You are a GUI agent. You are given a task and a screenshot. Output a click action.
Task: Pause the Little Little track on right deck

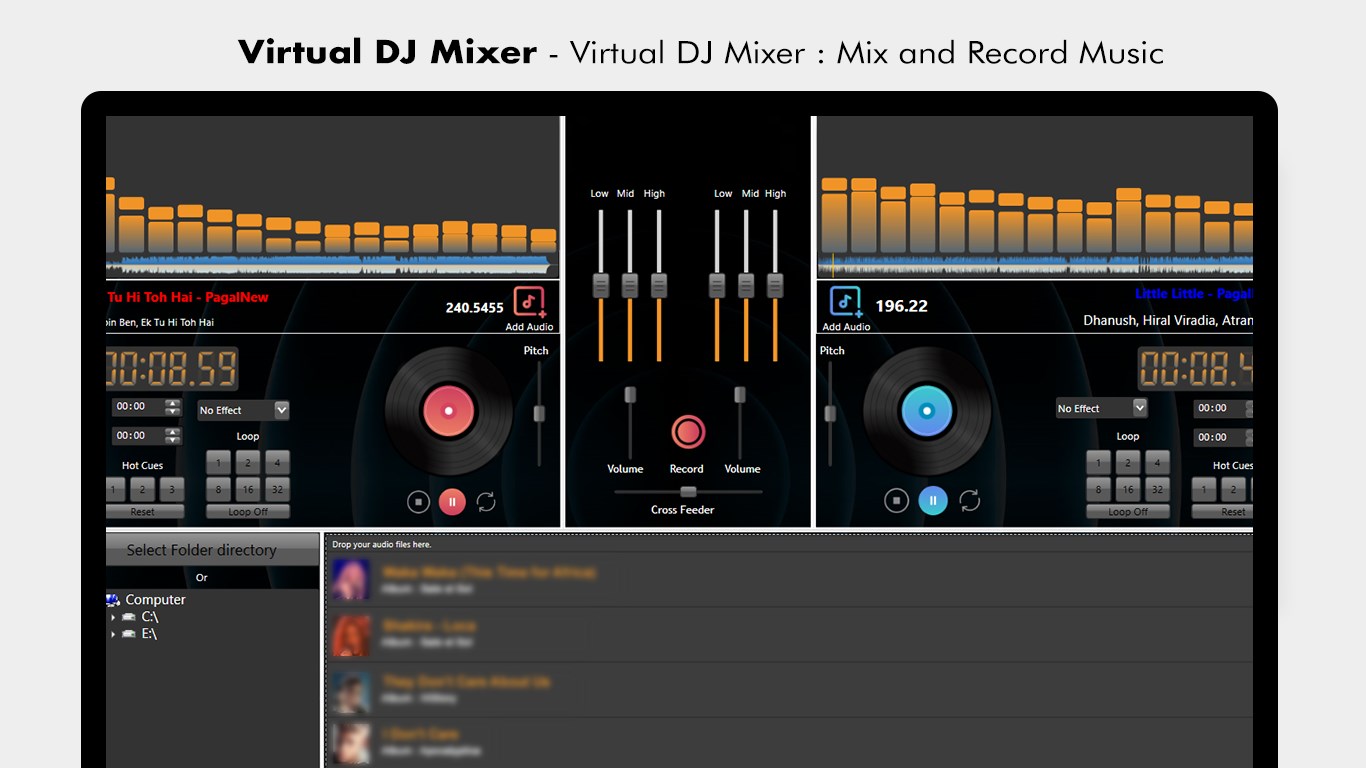coord(931,501)
